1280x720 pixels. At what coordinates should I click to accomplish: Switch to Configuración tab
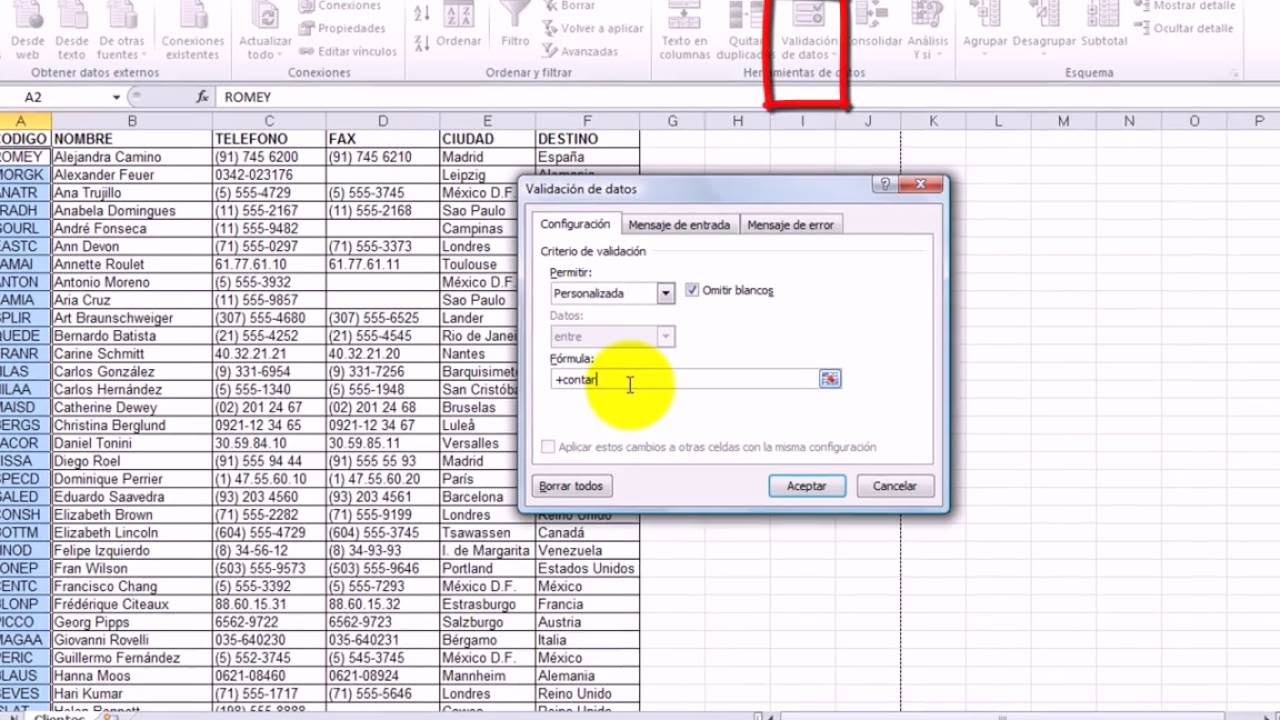pyautogui.click(x=575, y=224)
